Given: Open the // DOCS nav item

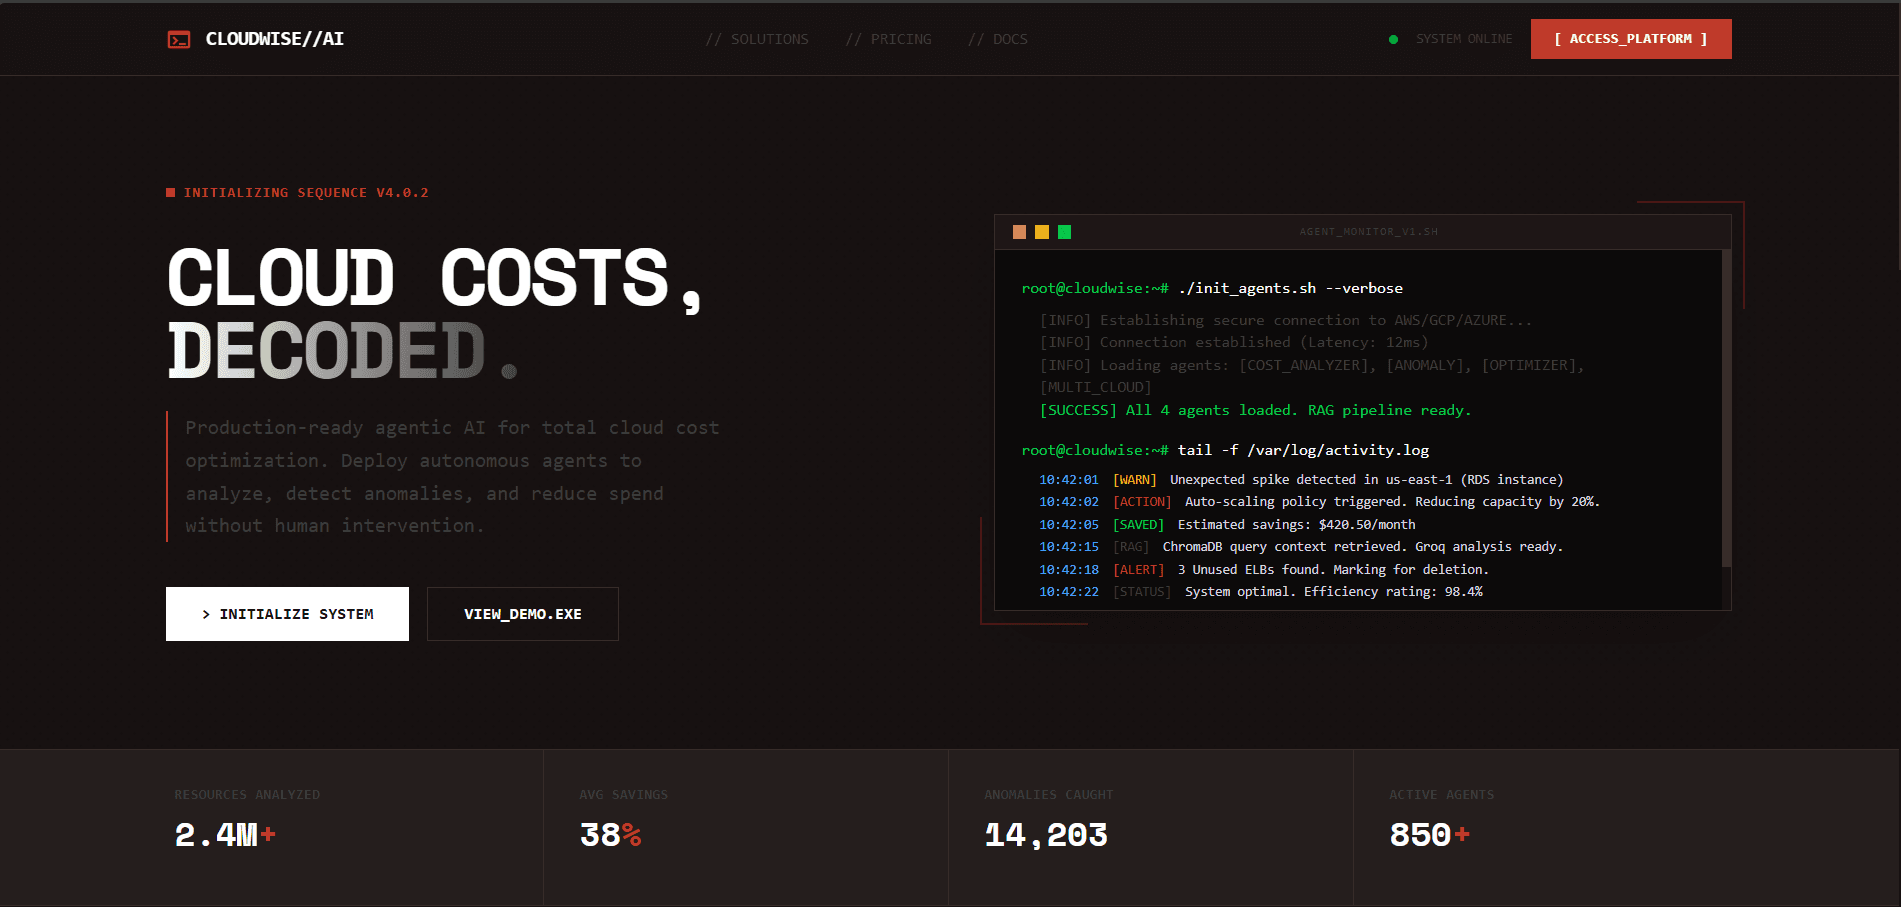Looking at the screenshot, I should [x=998, y=39].
